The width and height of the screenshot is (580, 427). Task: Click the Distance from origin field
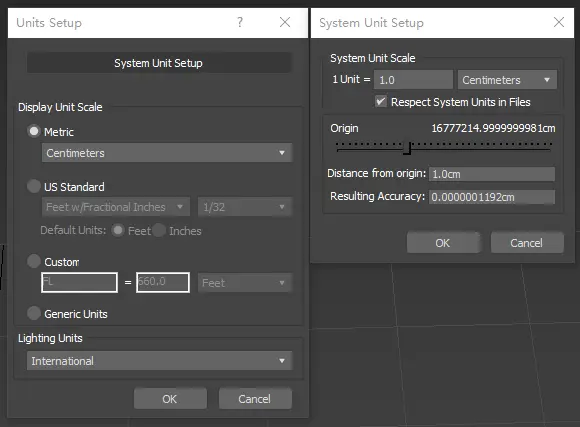[492, 174]
